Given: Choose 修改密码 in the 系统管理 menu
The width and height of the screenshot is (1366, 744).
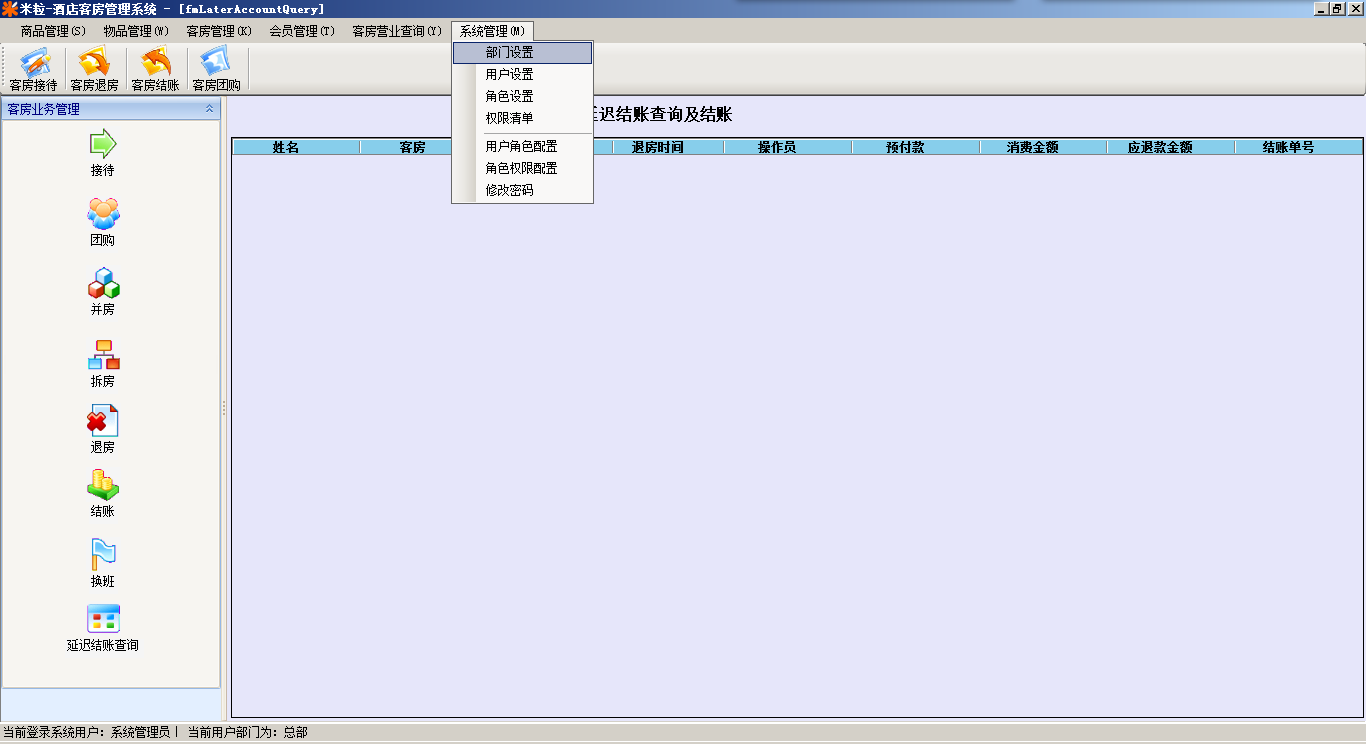Looking at the screenshot, I should click(x=510, y=190).
